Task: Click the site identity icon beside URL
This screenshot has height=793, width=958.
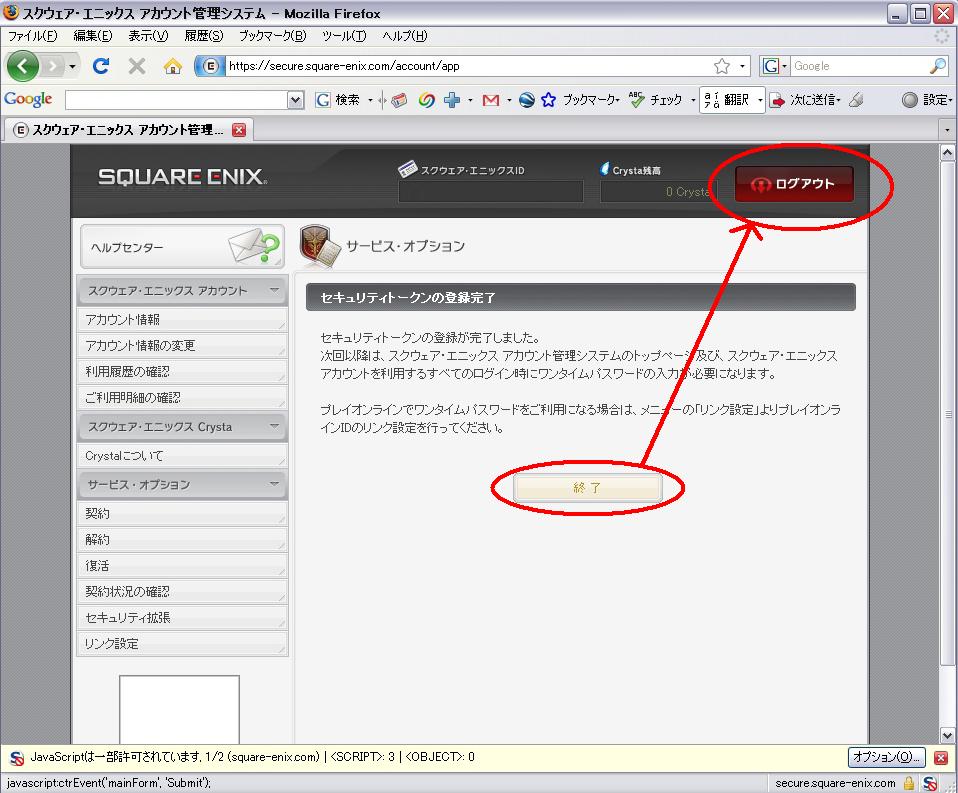Action: 210,66
